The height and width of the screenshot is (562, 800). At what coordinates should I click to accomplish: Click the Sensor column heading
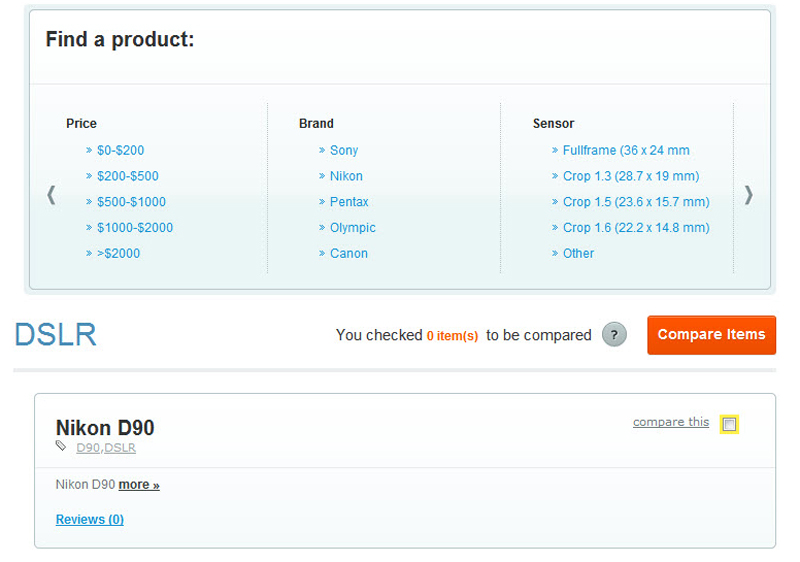(553, 123)
